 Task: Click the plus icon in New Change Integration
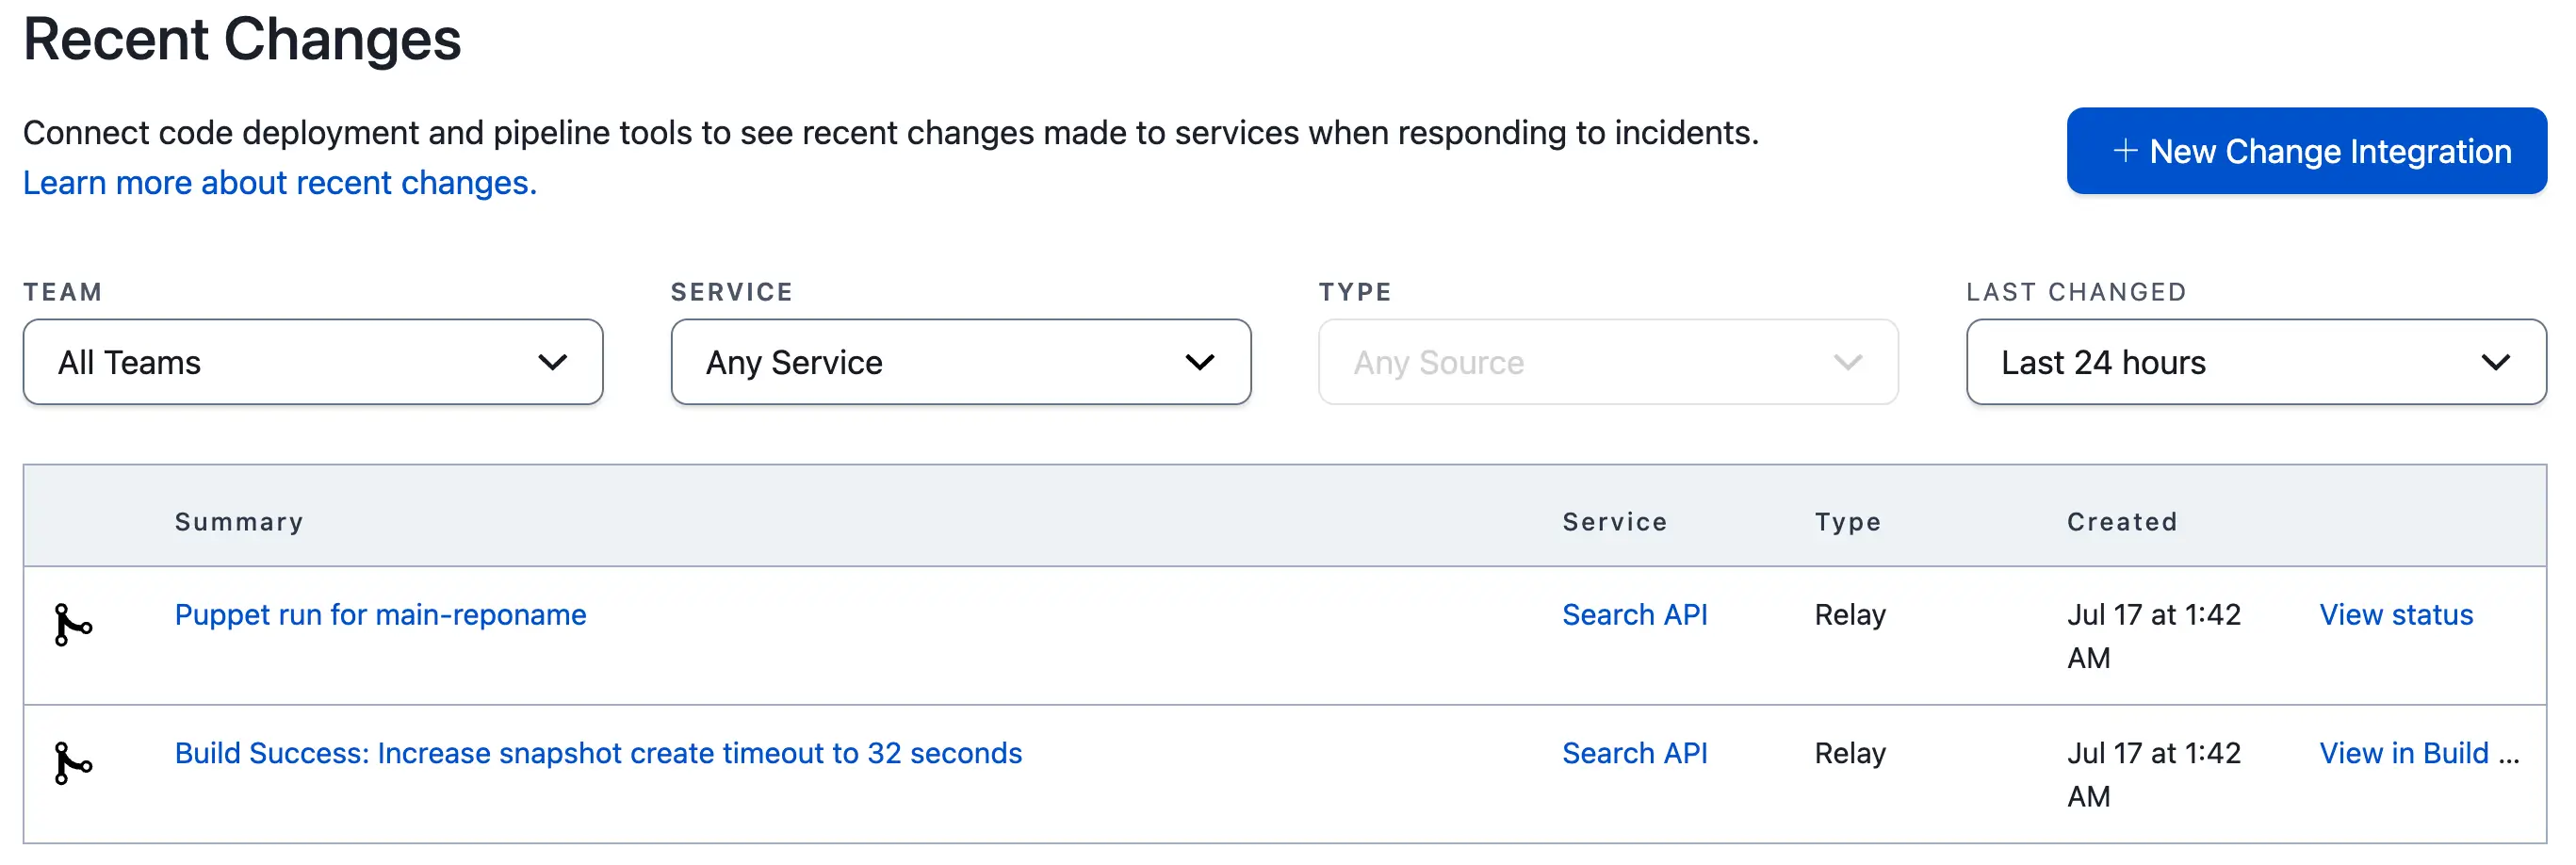click(2124, 151)
